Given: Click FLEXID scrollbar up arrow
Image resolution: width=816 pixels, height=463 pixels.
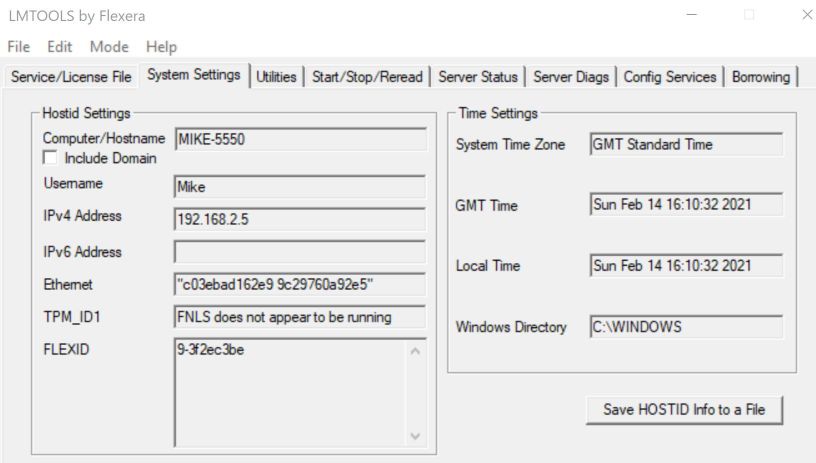Looking at the screenshot, I should coord(415,351).
